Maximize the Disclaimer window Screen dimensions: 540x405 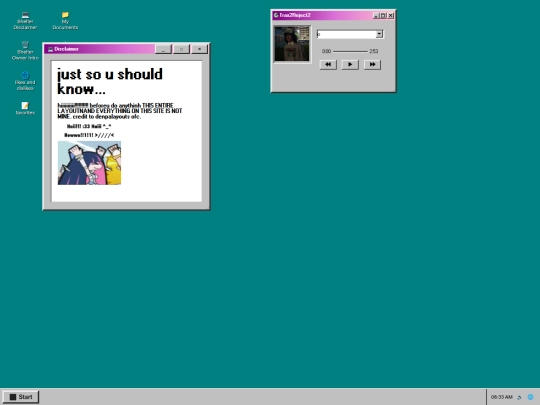(x=181, y=49)
